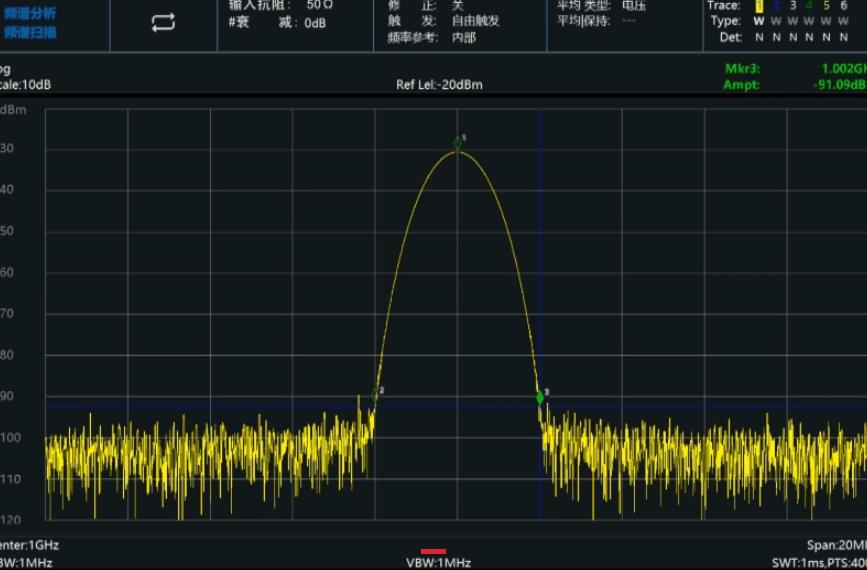
Task: Select Trace 5 number indicator
Action: [x=827, y=6]
